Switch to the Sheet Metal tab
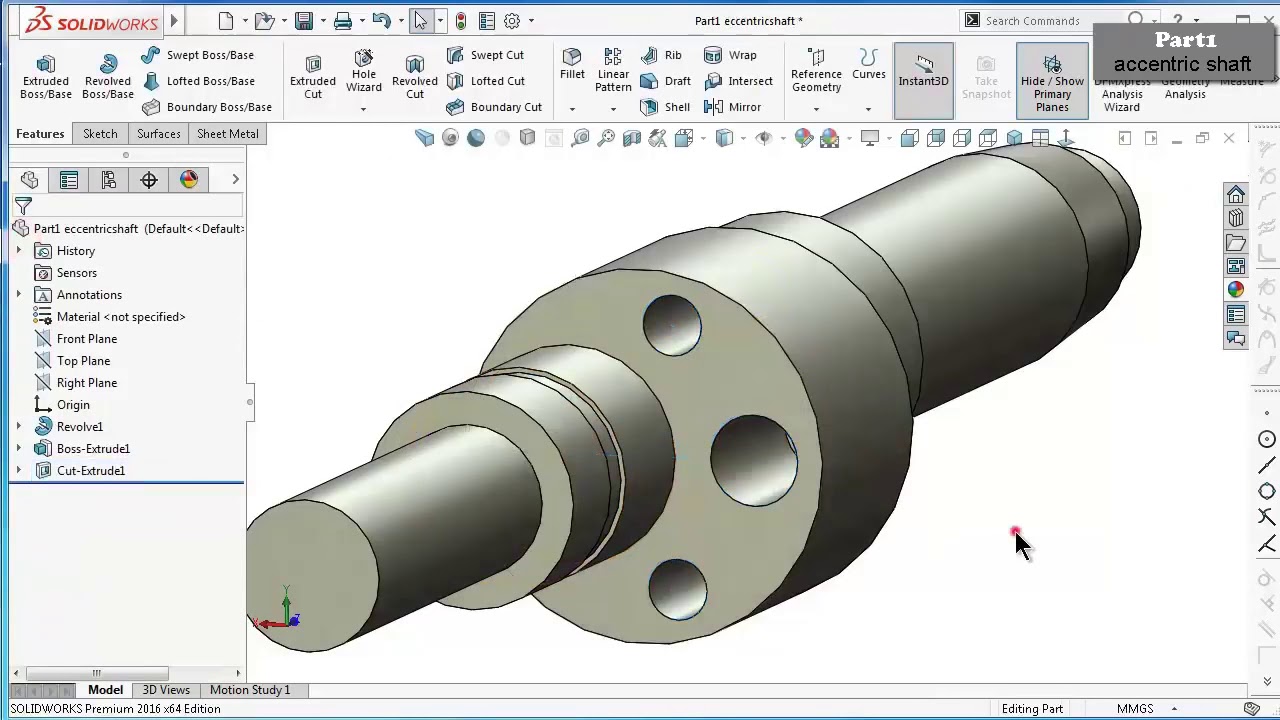The image size is (1280, 720). point(228,134)
